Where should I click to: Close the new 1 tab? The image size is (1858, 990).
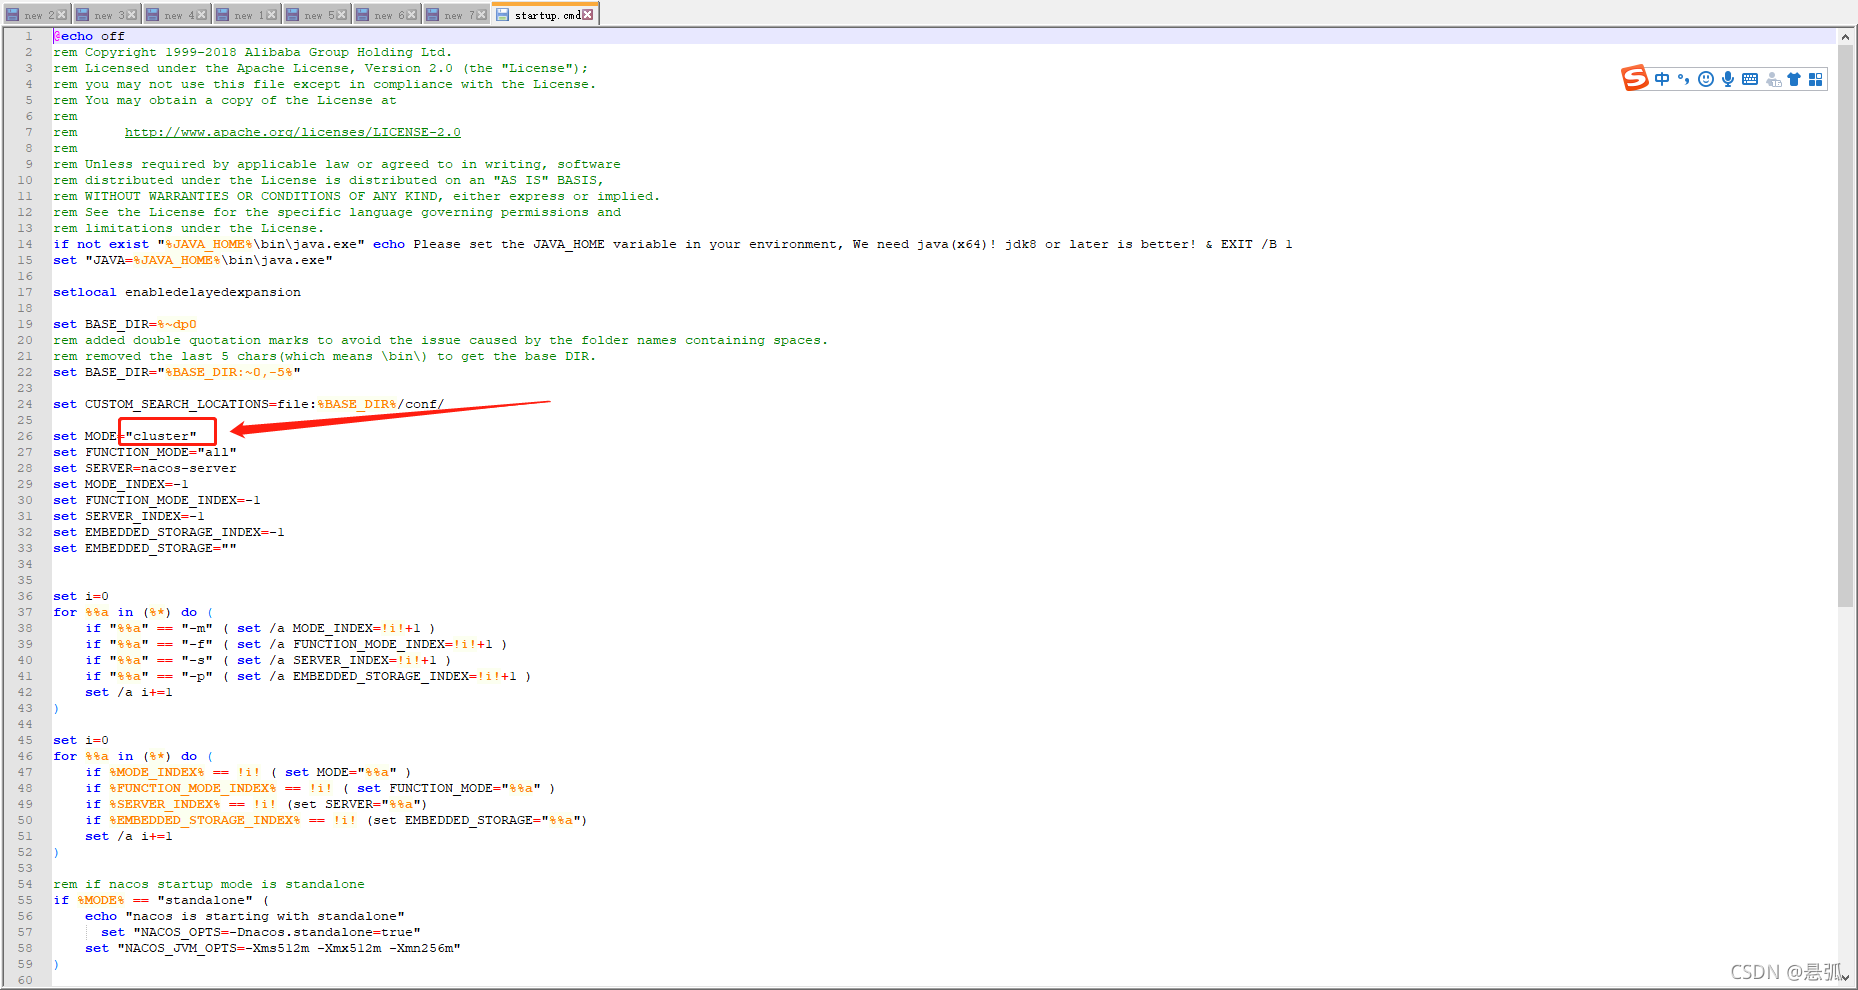(272, 15)
